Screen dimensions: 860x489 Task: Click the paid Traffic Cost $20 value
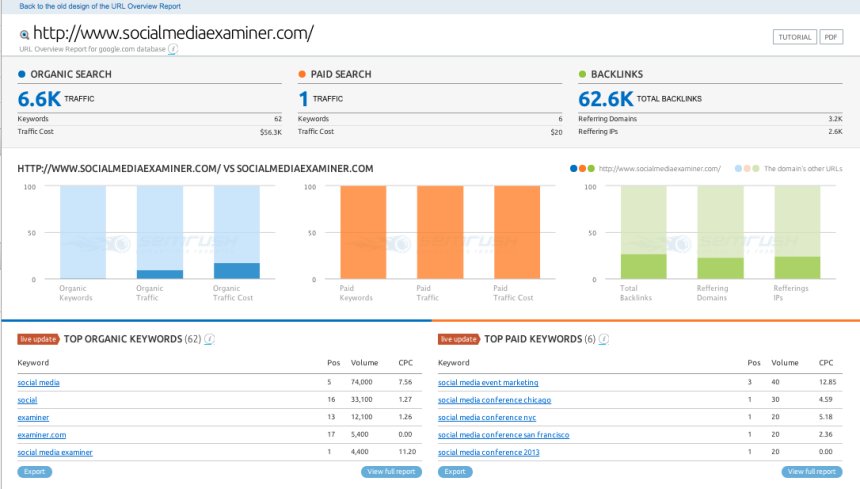point(557,132)
